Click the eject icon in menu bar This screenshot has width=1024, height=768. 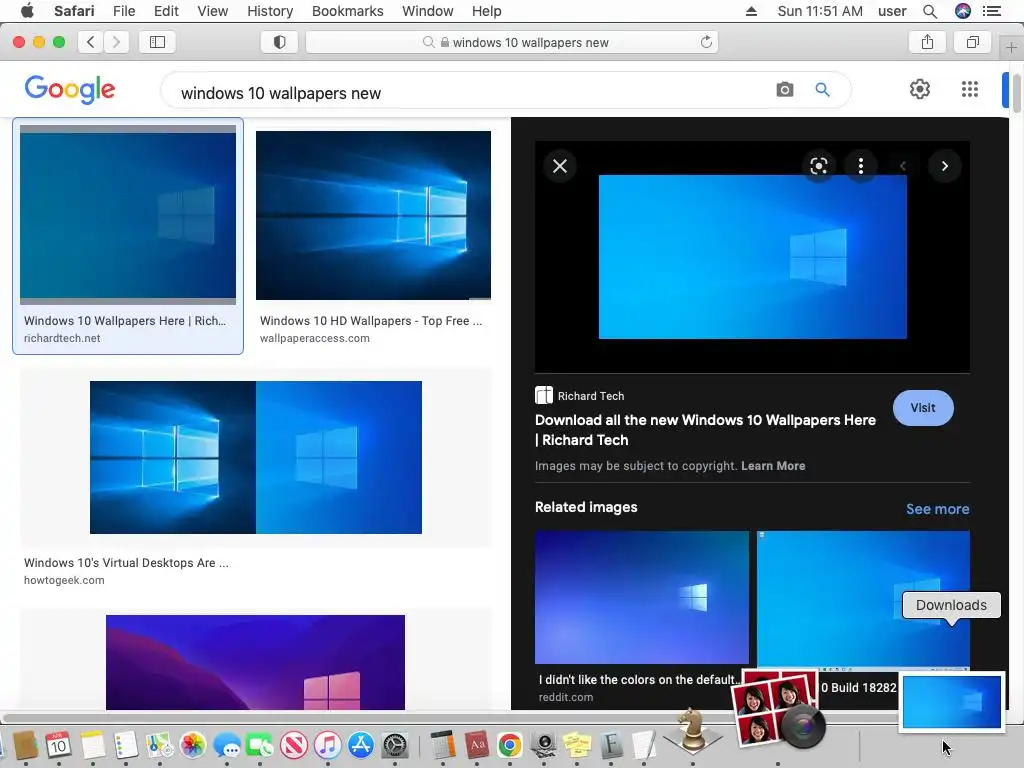point(751,11)
